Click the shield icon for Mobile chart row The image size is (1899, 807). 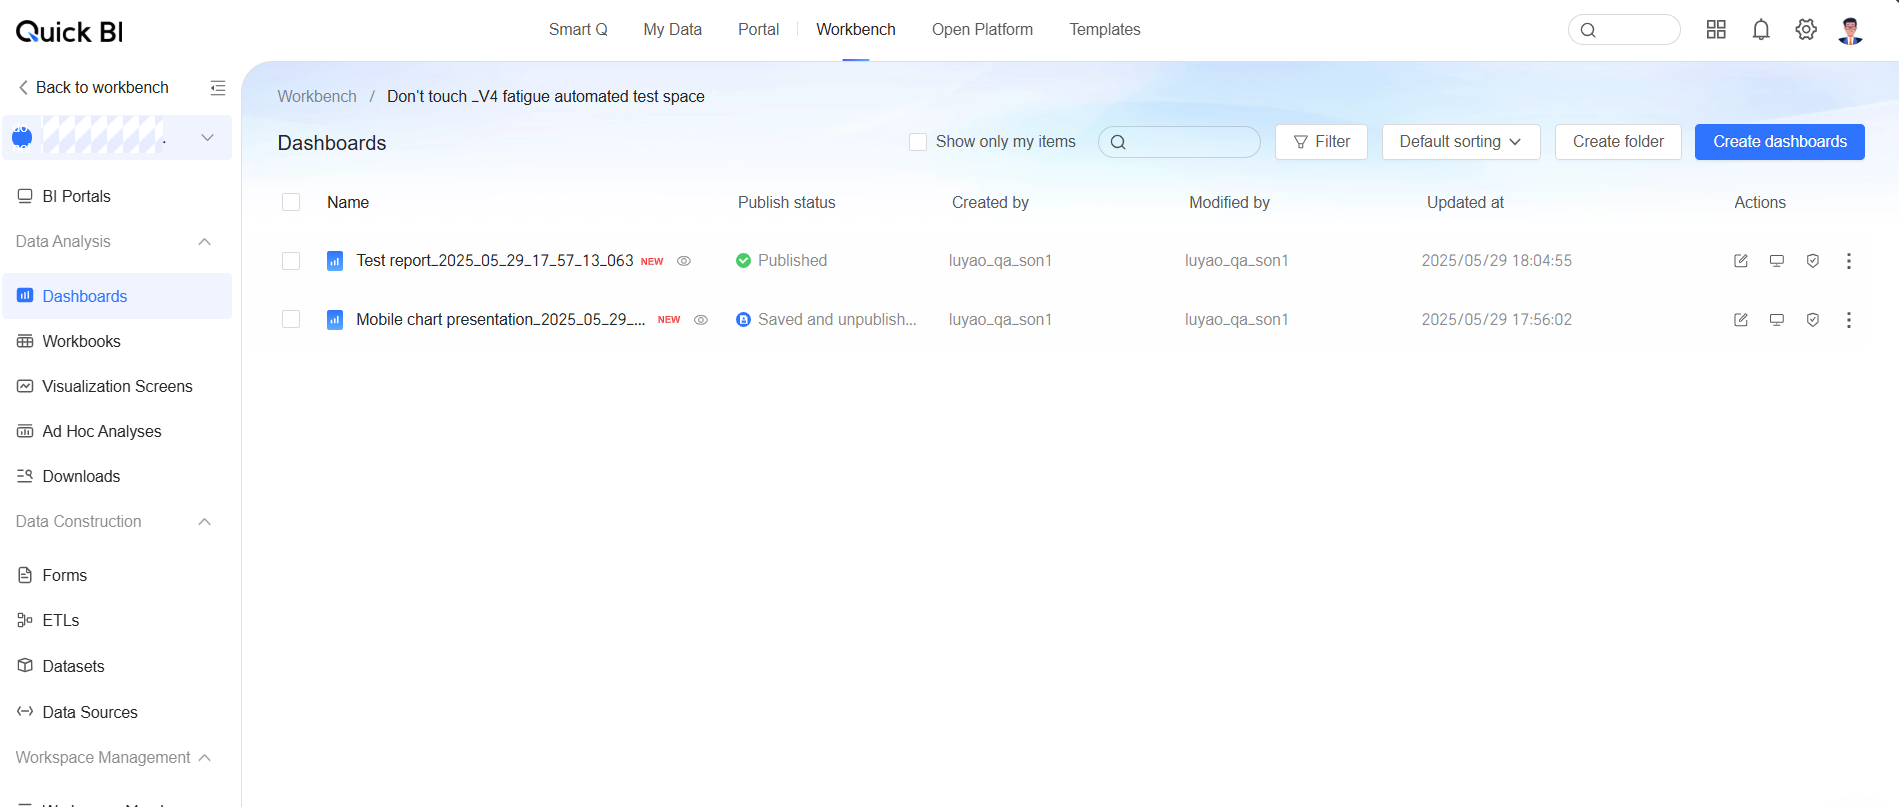click(1813, 320)
